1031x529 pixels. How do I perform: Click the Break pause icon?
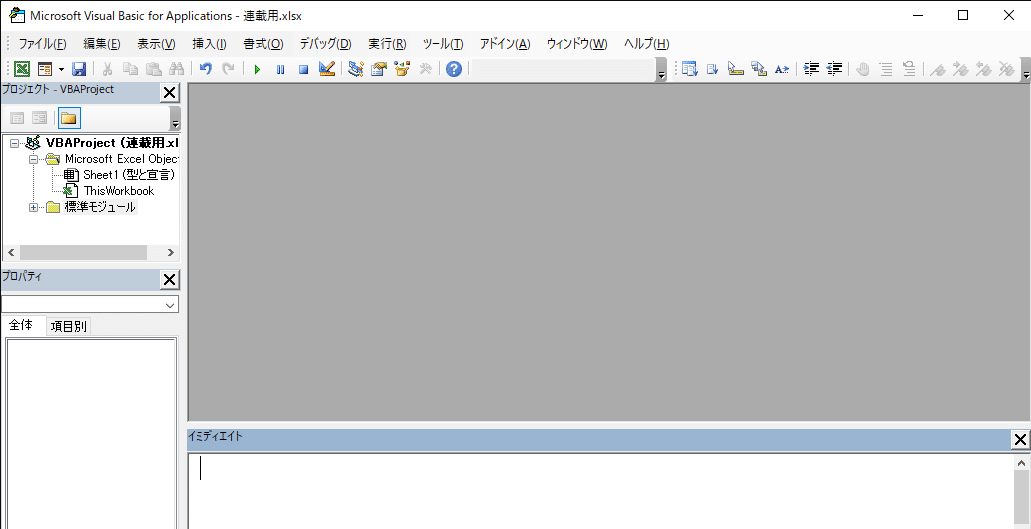tap(281, 69)
